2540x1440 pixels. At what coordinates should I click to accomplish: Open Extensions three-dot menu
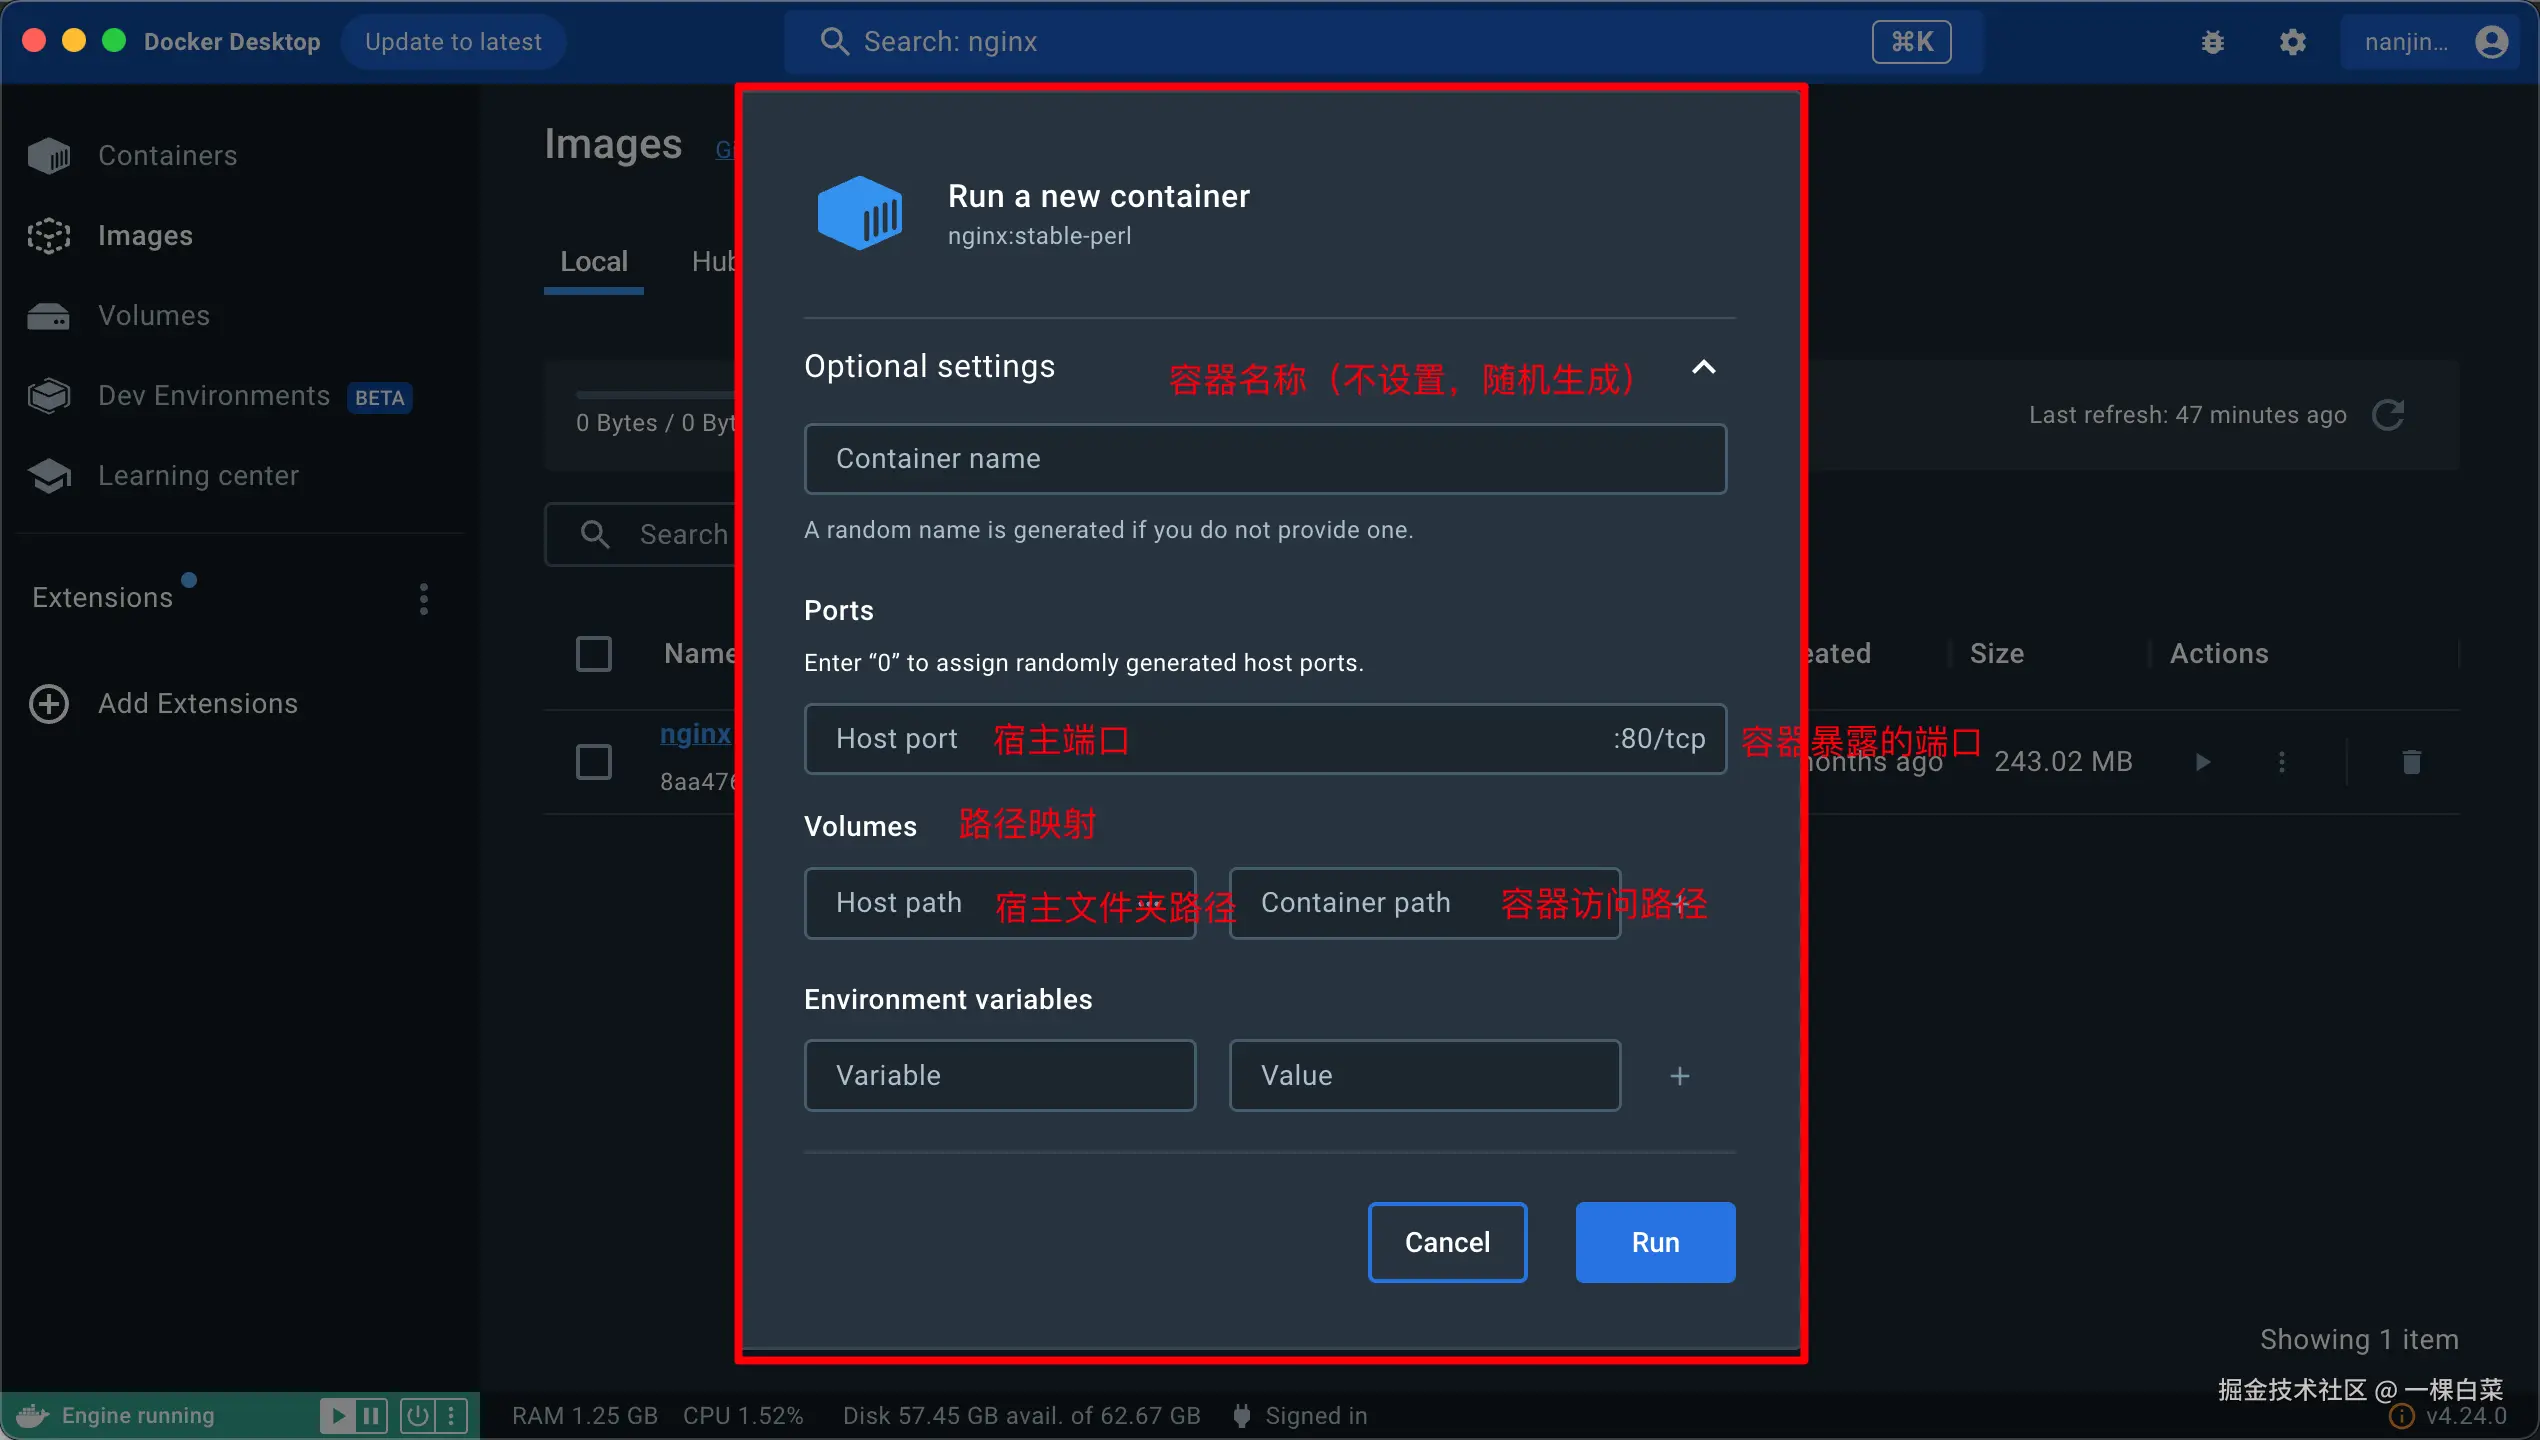(424, 598)
